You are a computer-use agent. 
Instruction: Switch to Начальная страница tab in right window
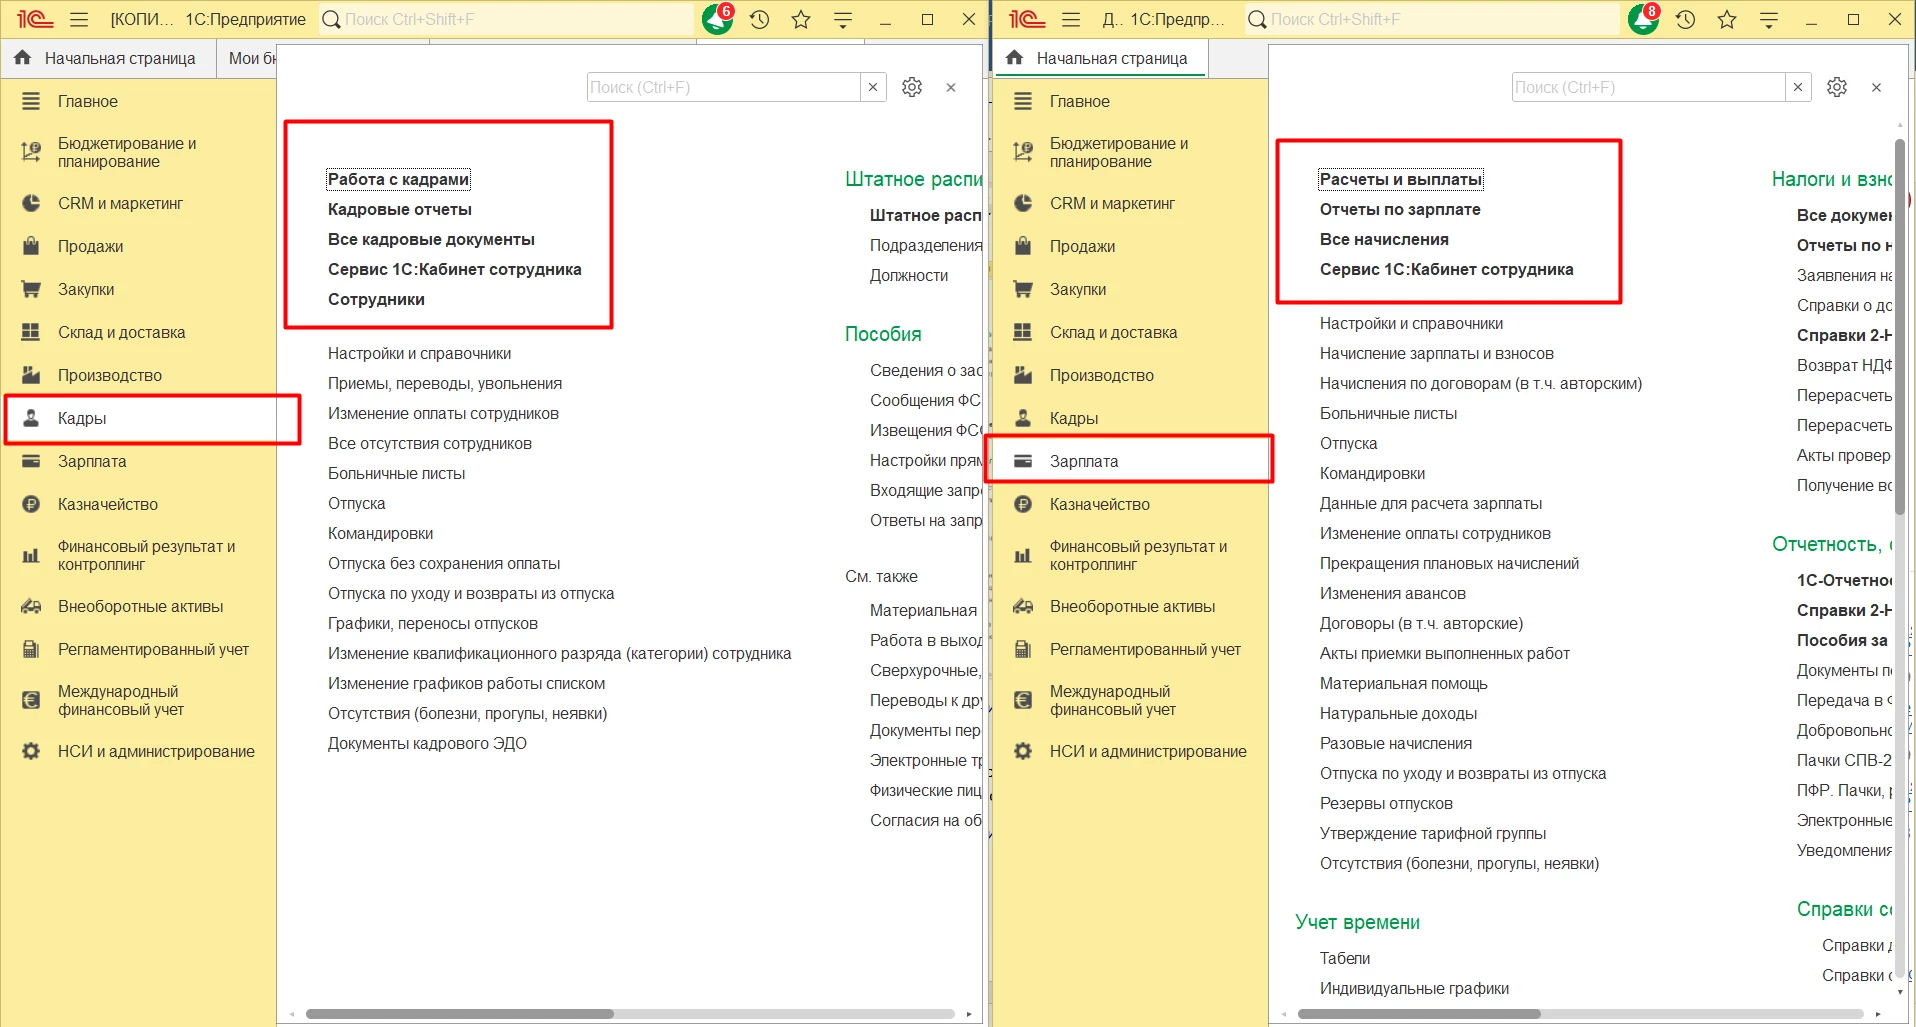point(1100,58)
